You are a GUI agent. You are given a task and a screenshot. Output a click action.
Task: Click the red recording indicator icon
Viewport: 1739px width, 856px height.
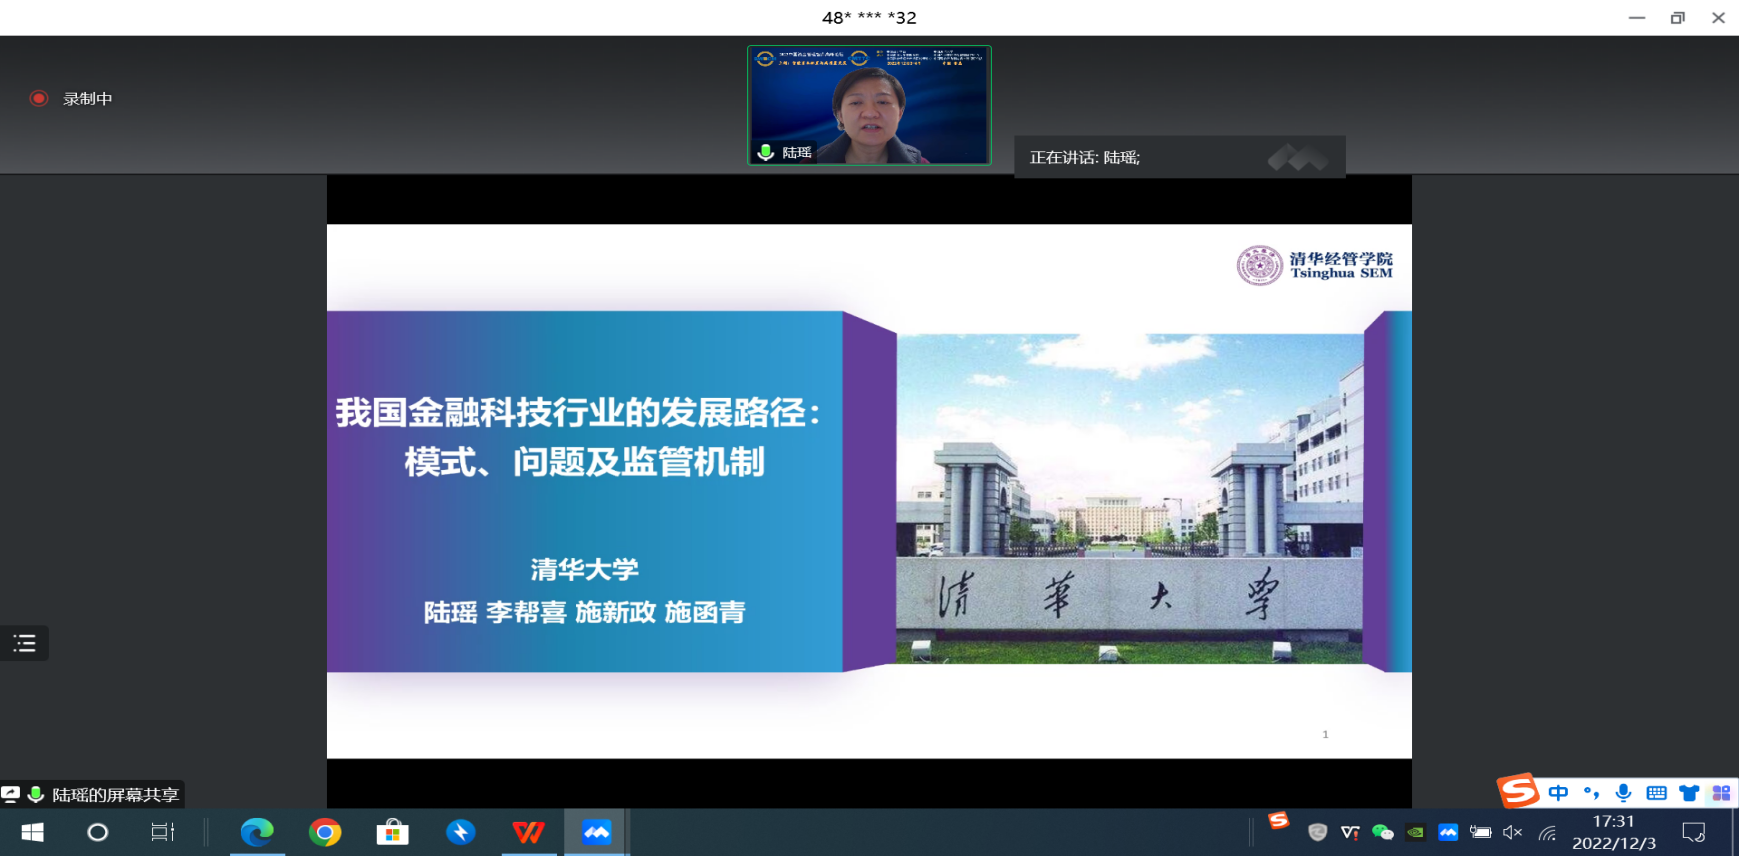coord(39,98)
